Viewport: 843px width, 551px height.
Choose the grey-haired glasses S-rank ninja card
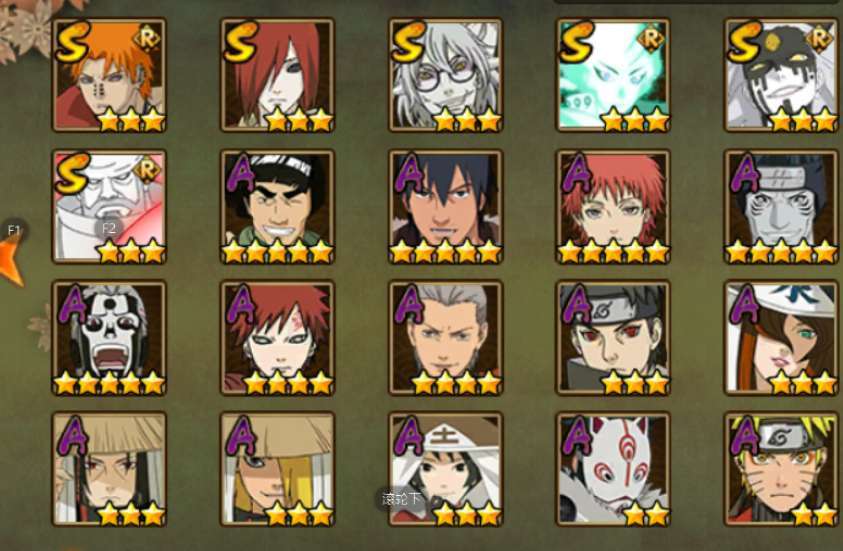446,75
